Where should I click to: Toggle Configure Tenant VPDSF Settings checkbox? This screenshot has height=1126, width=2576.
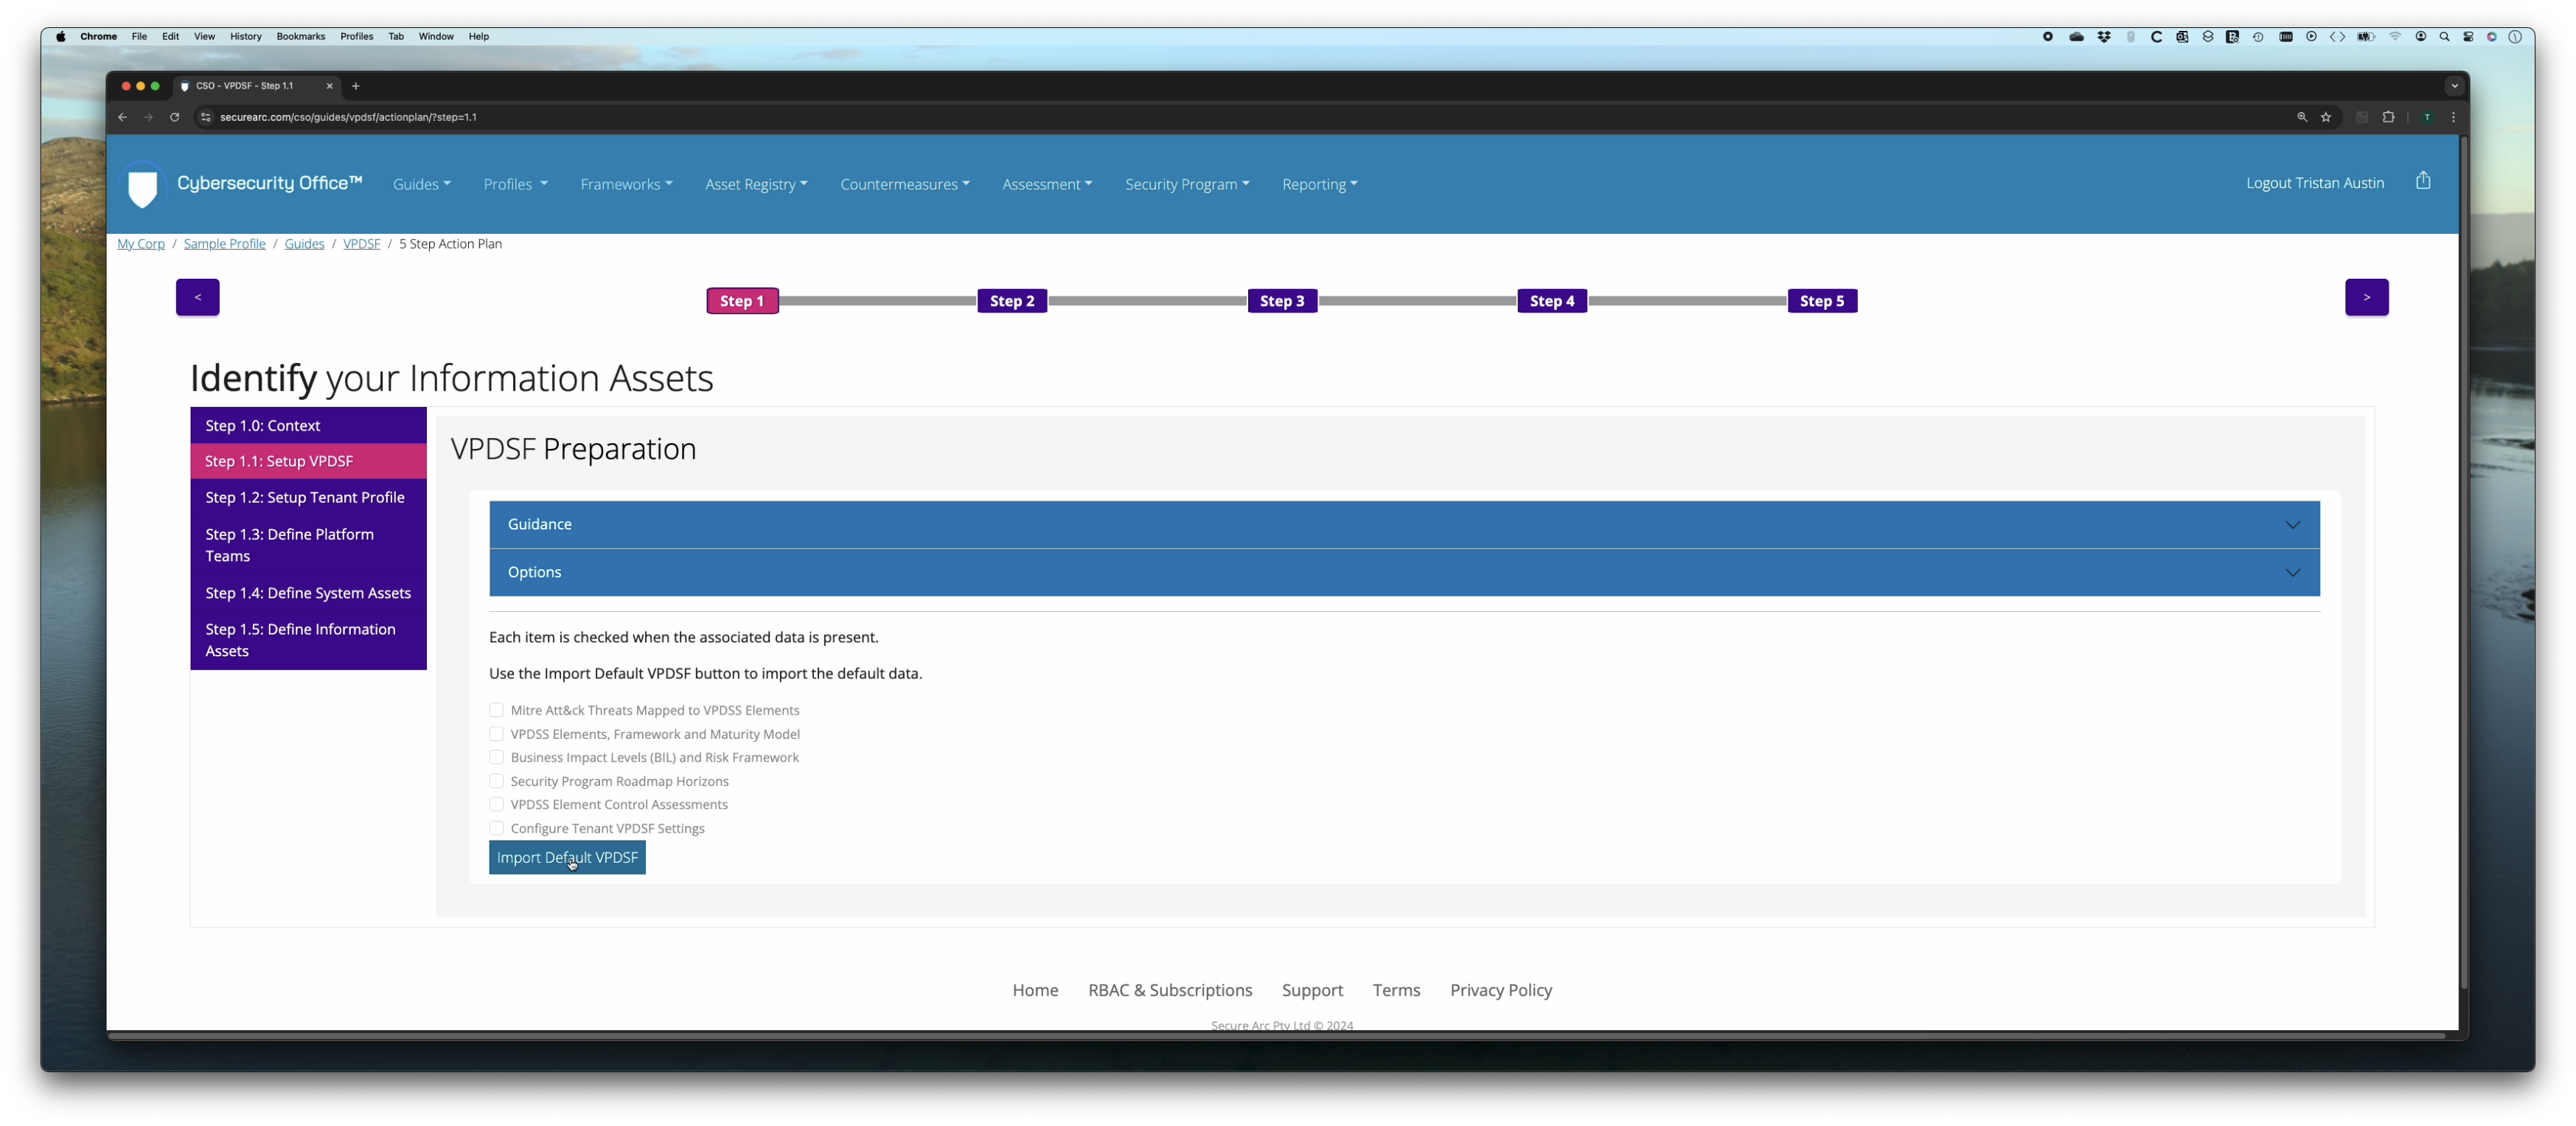click(x=496, y=828)
